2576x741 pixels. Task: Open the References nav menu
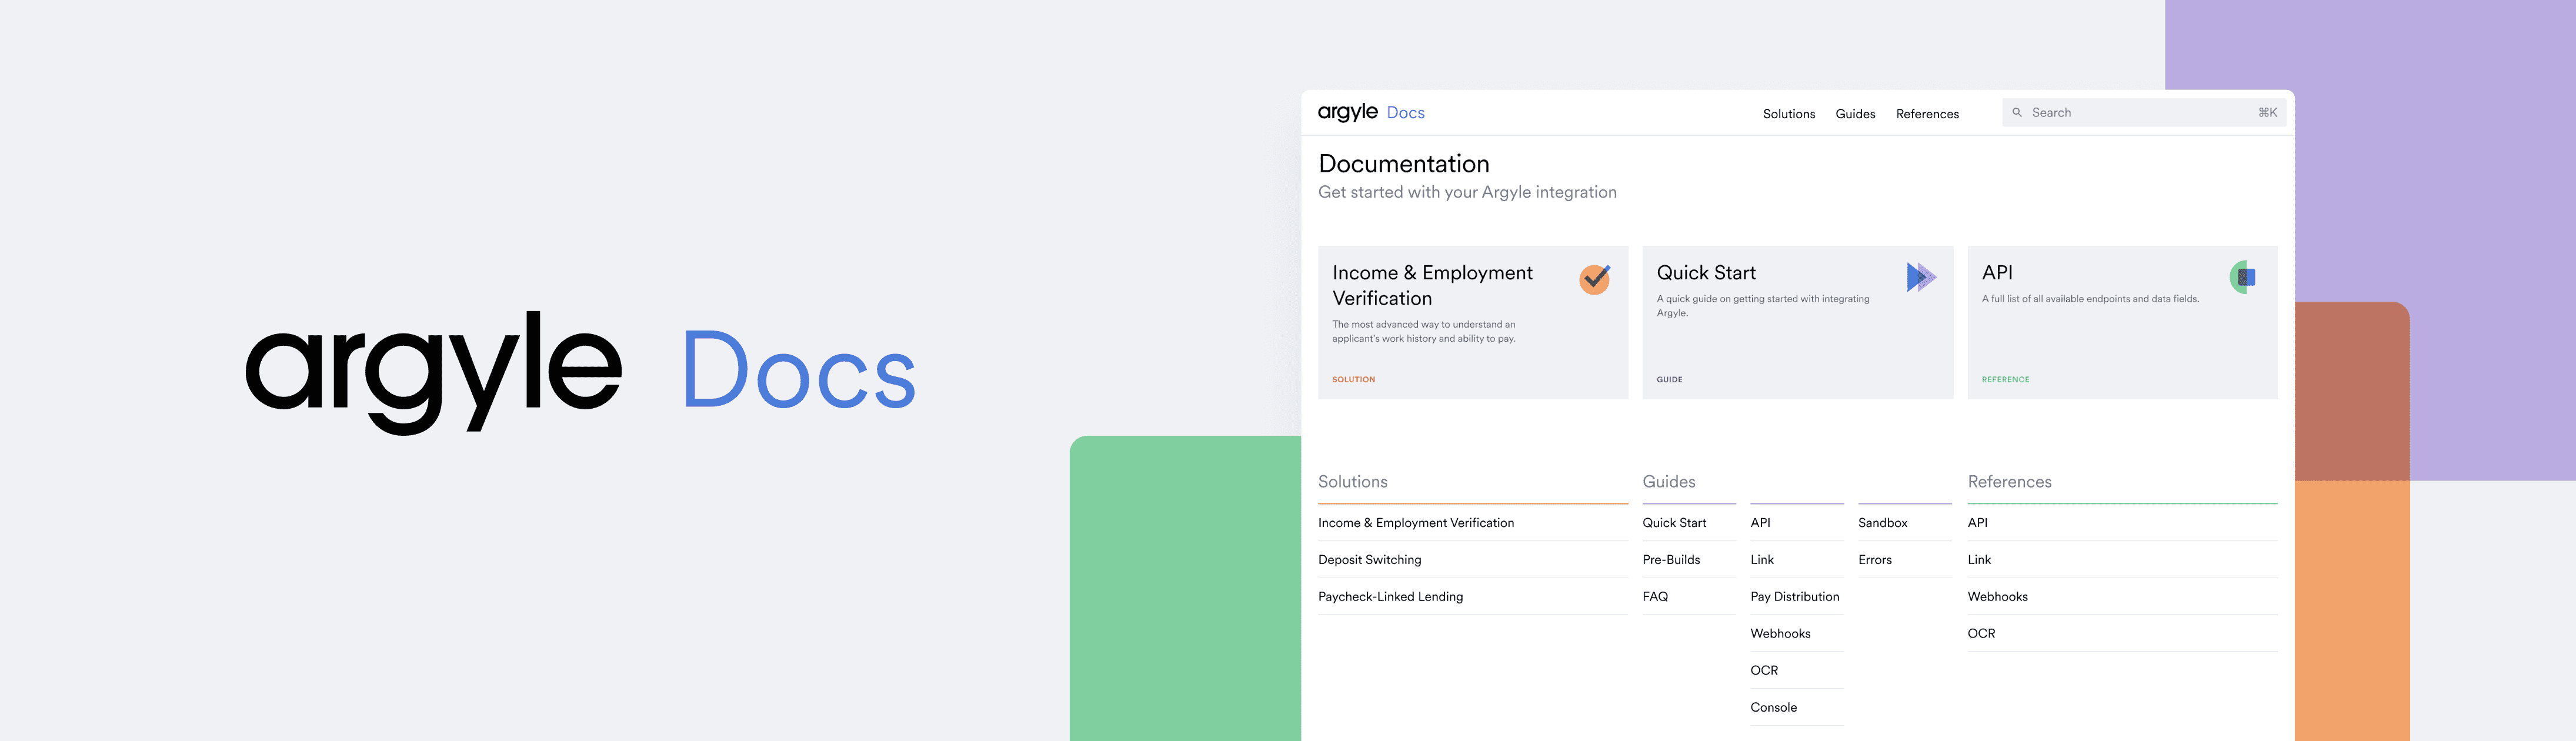point(1927,114)
